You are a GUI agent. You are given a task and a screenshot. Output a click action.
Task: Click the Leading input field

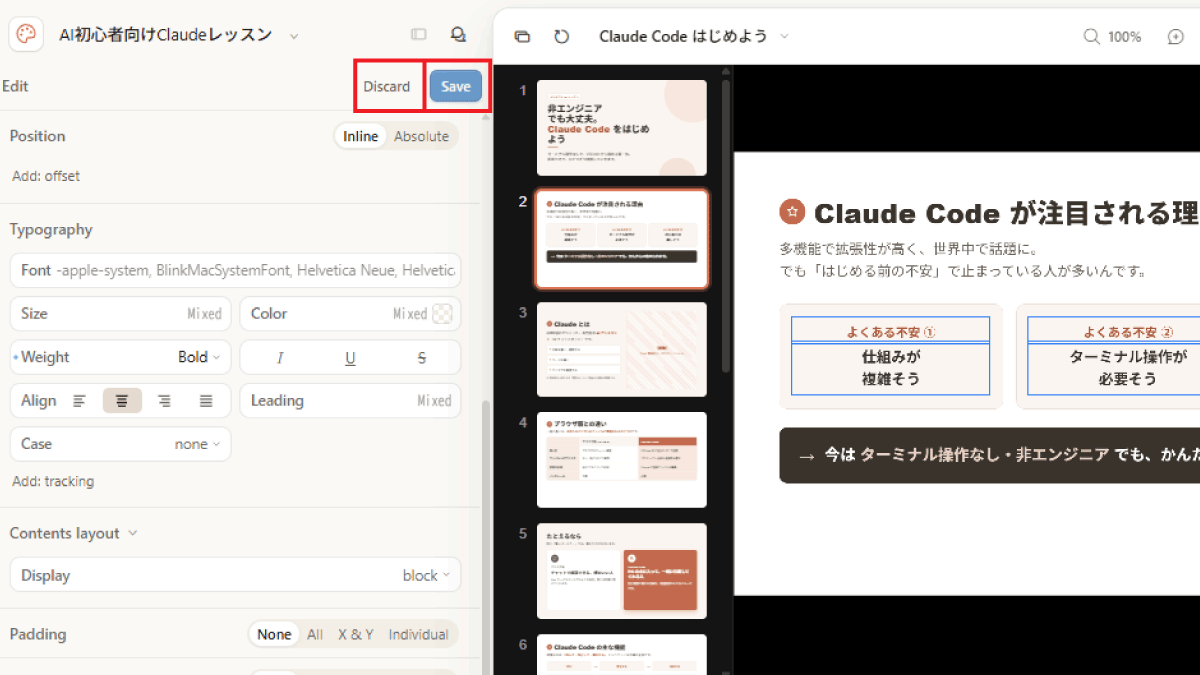click(x=350, y=401)
